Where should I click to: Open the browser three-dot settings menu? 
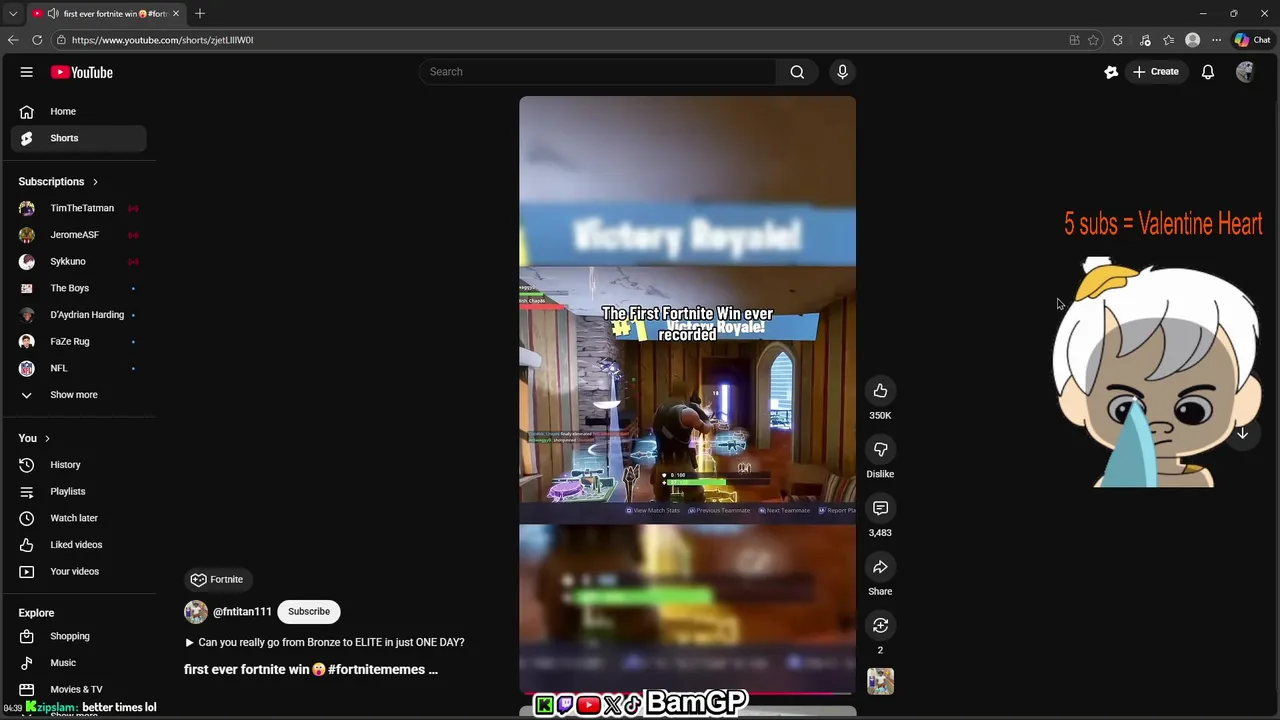click(x=1216, y=40)
